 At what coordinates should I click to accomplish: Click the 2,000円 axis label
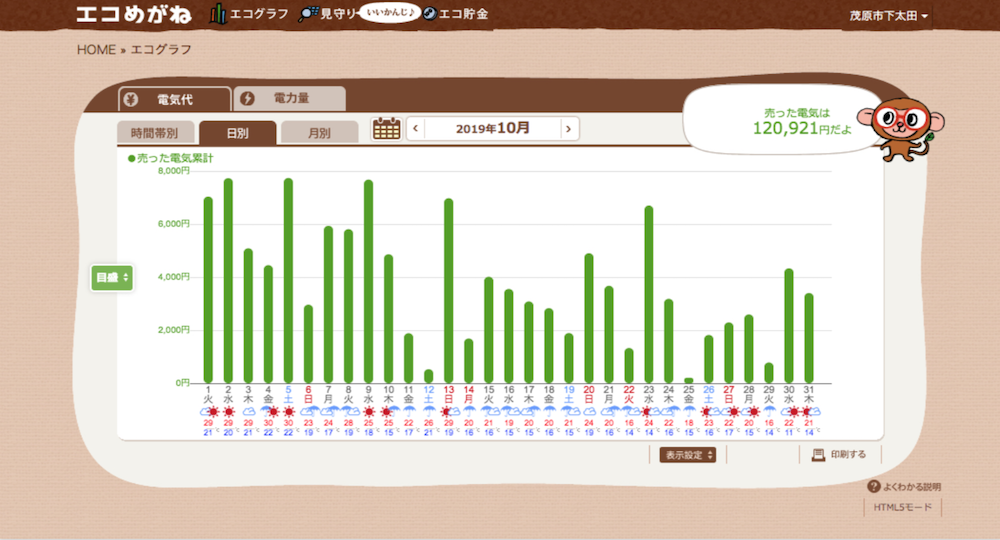point(174,330)
